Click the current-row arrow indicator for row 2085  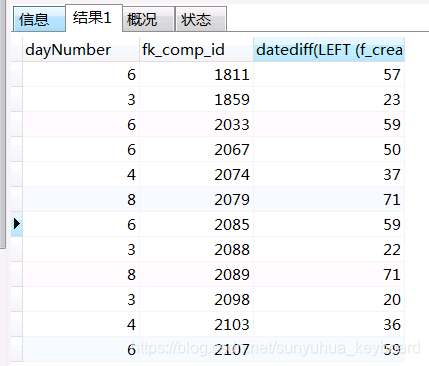[x=17, y=224]
